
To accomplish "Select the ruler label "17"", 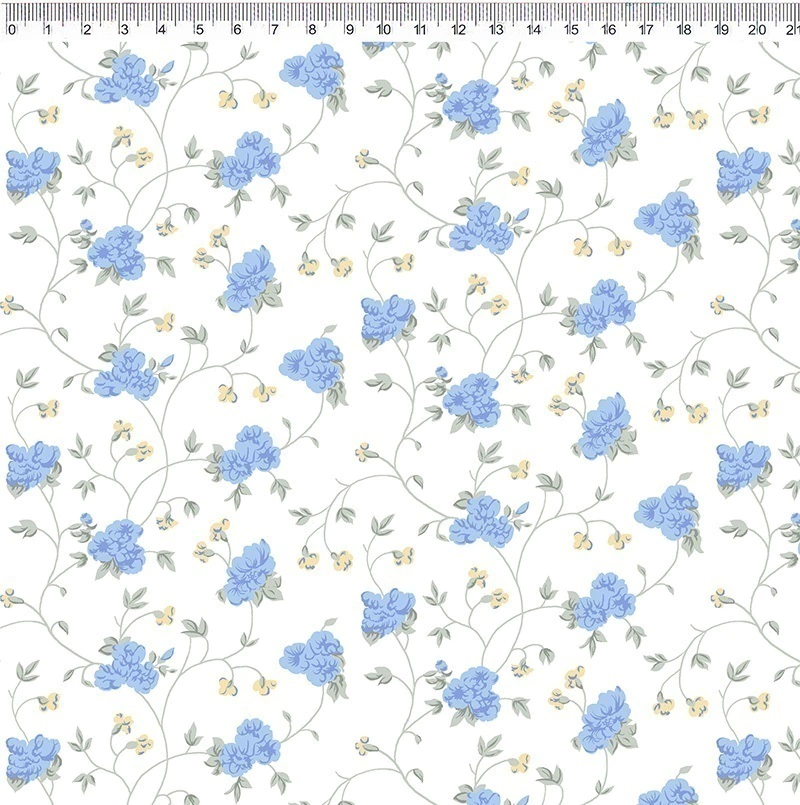I will (646, 29).
